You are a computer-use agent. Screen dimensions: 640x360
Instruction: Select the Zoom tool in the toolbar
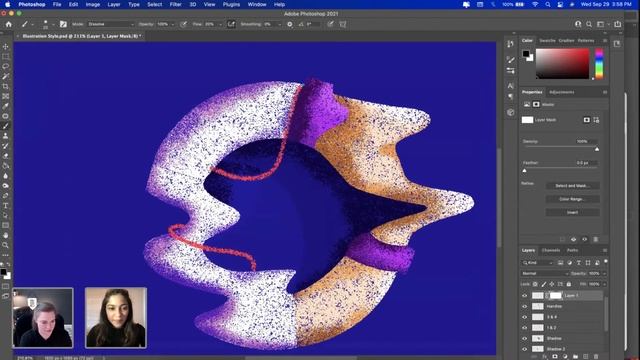pyautogui.click(x=6, y=245)
